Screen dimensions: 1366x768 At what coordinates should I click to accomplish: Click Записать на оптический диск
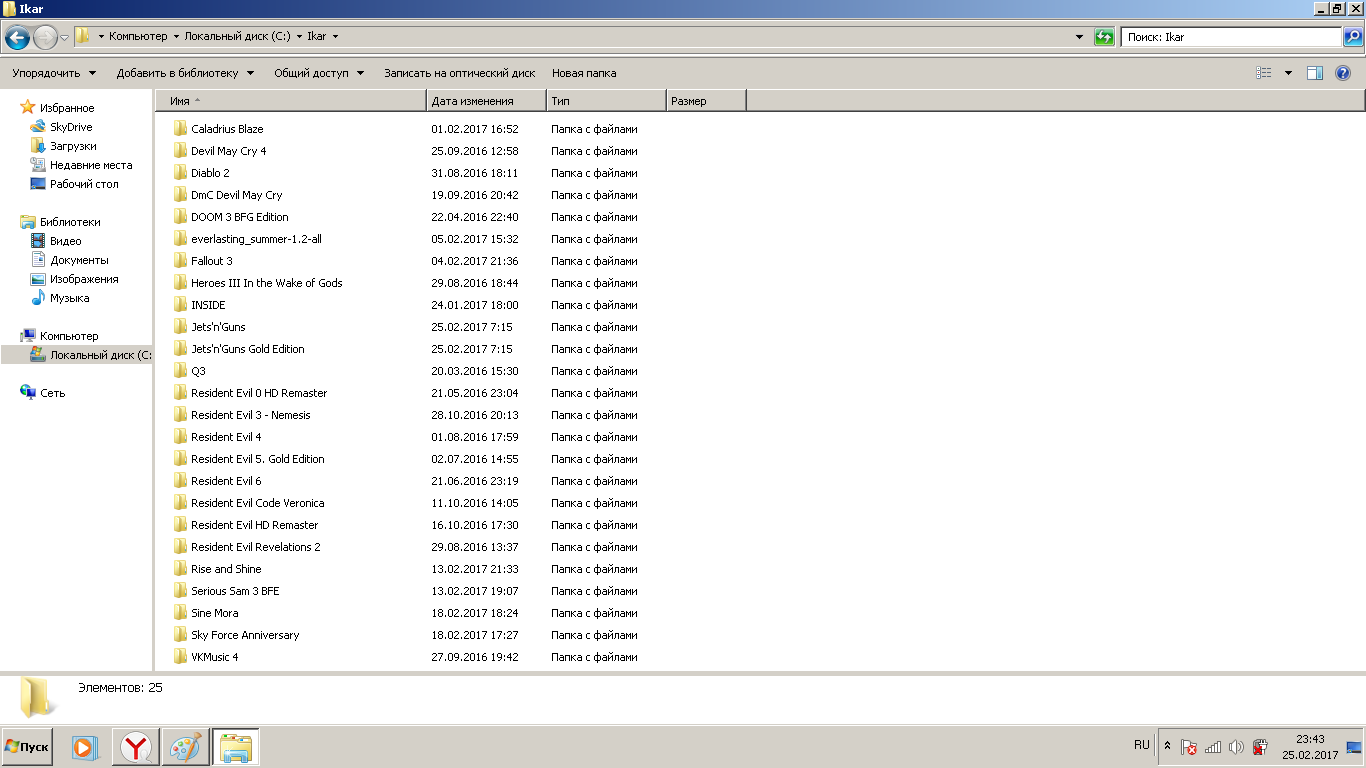coord(460,73)
